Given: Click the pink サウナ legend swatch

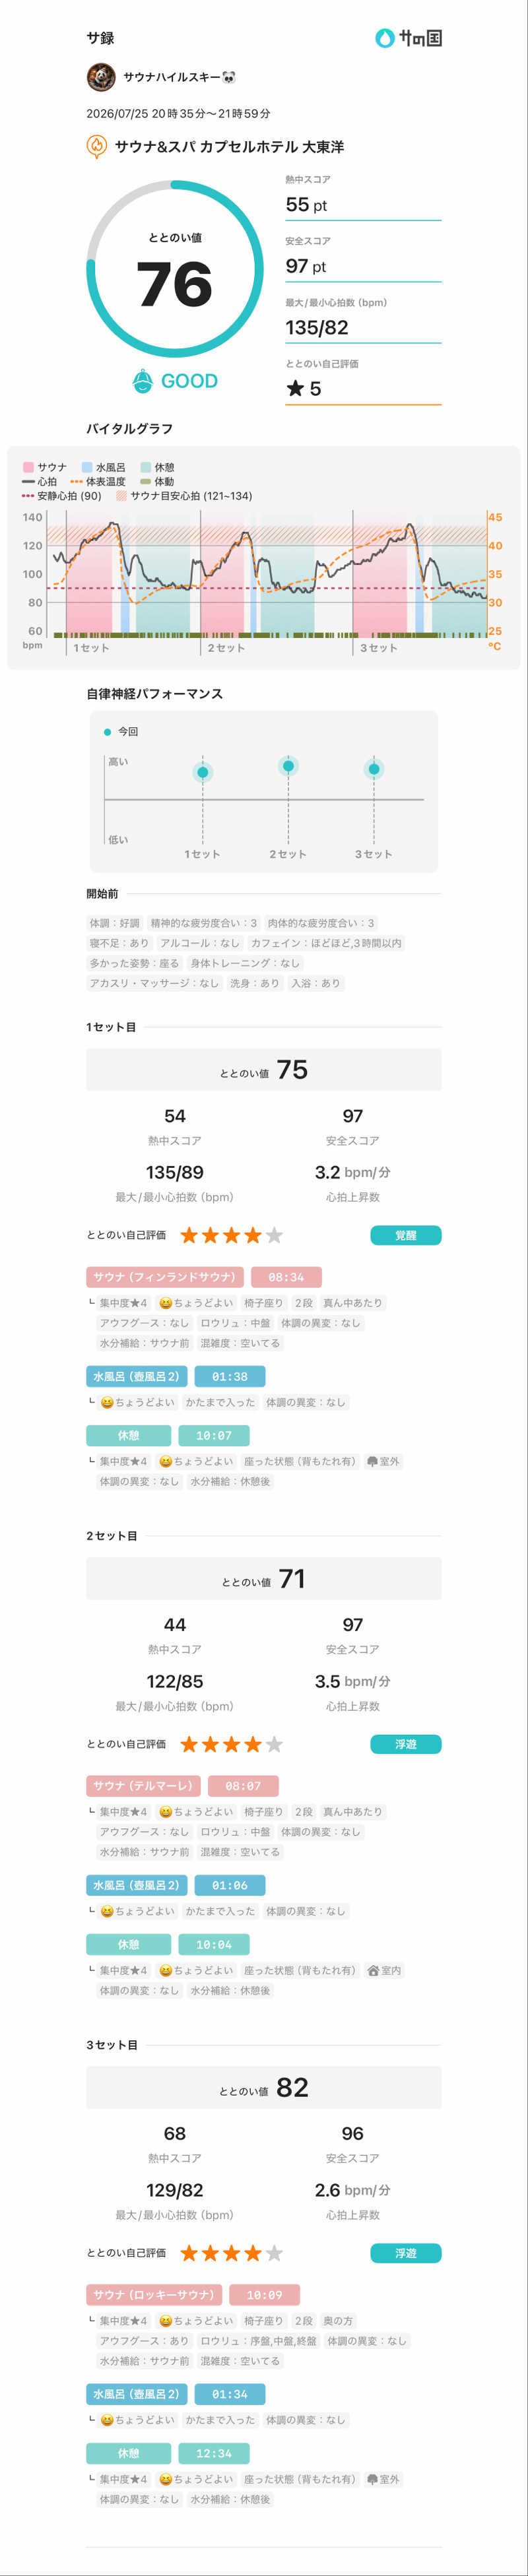Looking at the screenshot, I should tap(28, 467).
